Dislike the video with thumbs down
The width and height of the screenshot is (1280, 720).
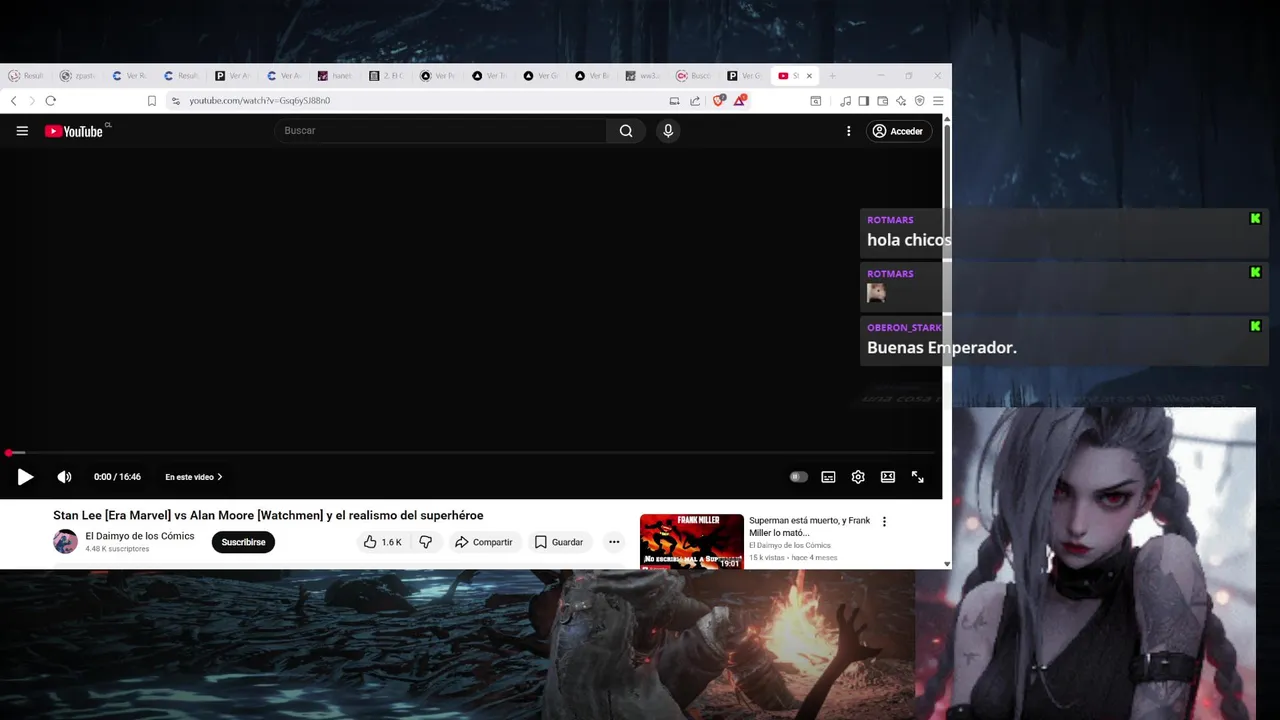(x=426, y=542)
